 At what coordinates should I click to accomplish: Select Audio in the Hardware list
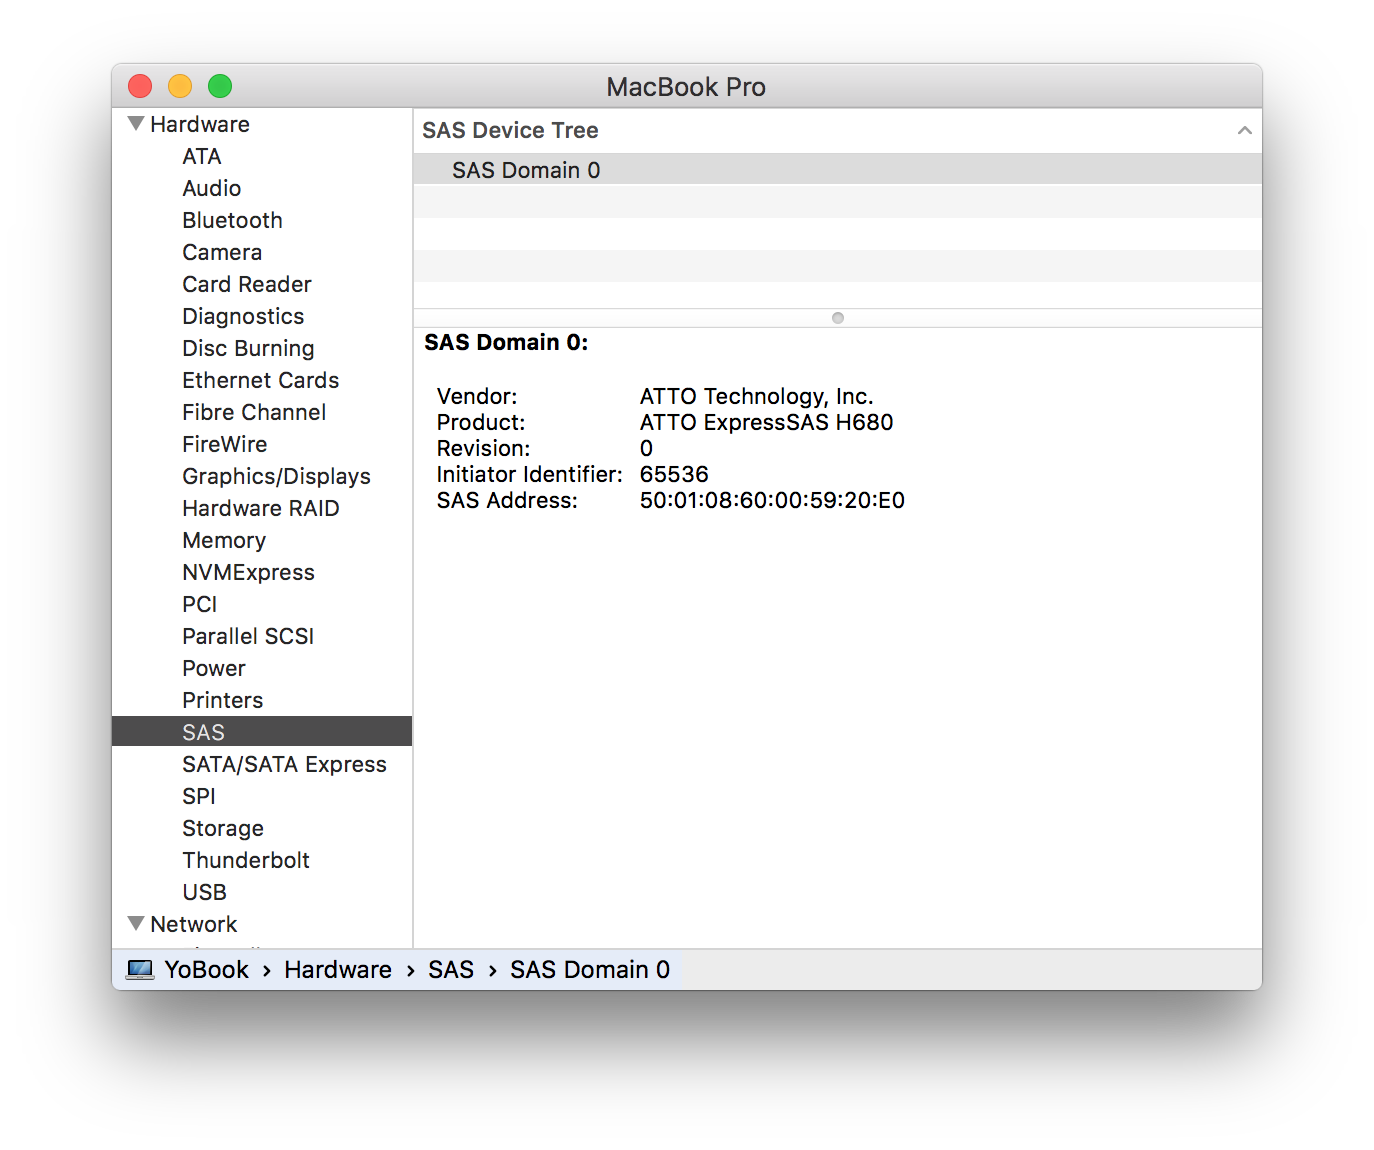click(x=212, y=189)
